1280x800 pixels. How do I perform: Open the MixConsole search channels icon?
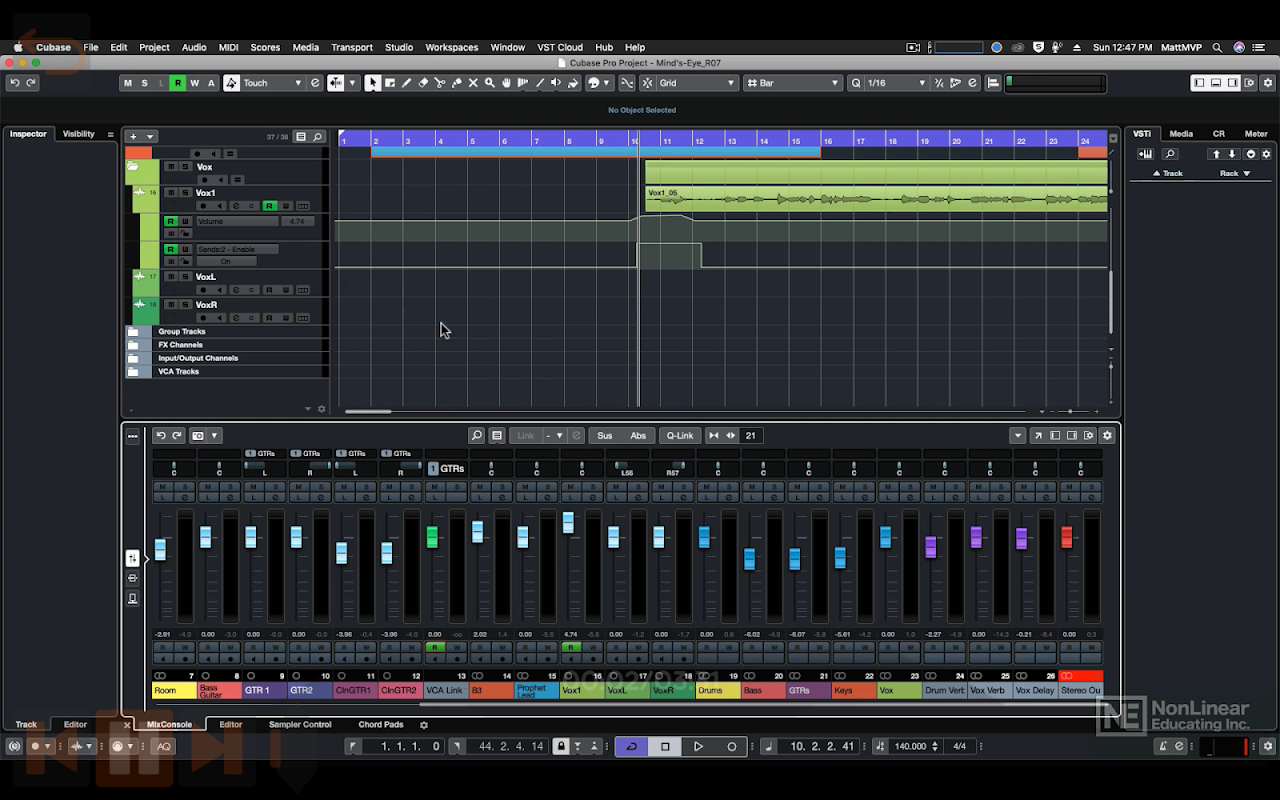pyautogui.click(x=477, y=436)
